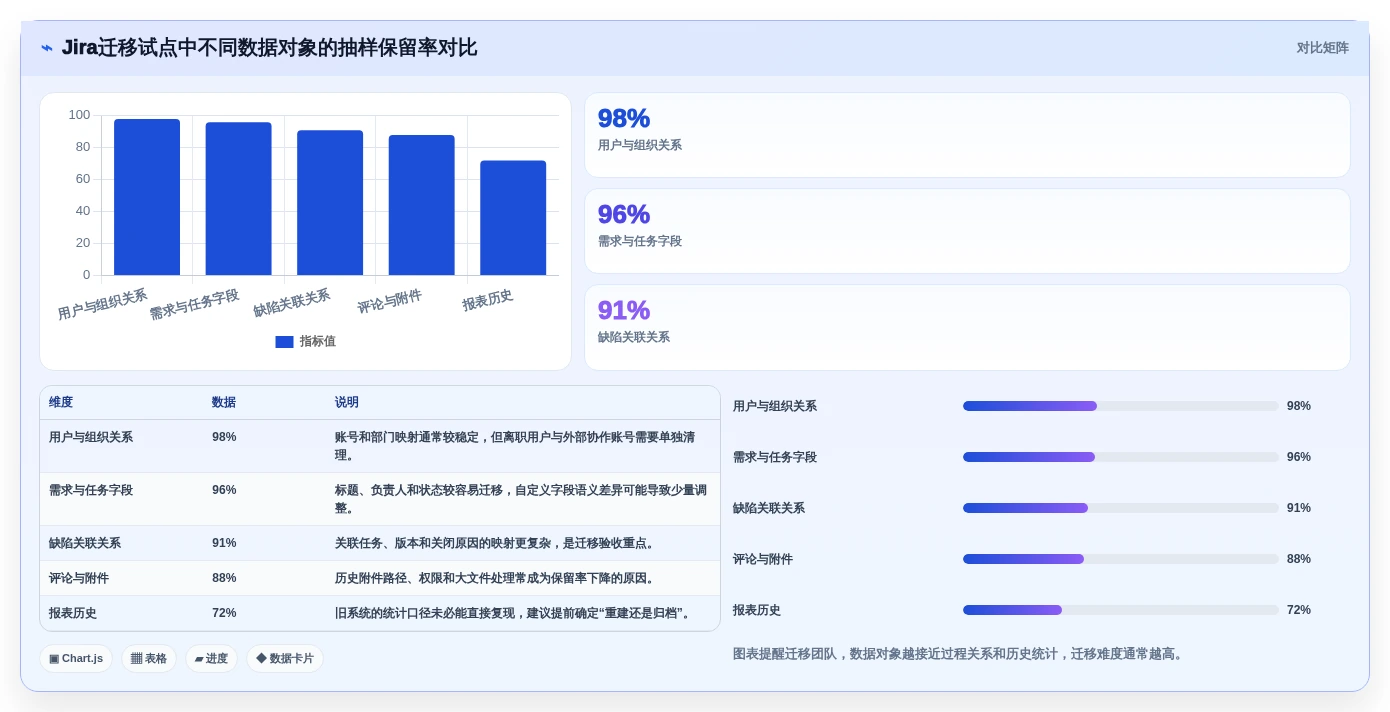Click table cell 缺陷关联关系
Viewport: 1390px width, 712px height.
pyautogui.click(x=85, y=543)
